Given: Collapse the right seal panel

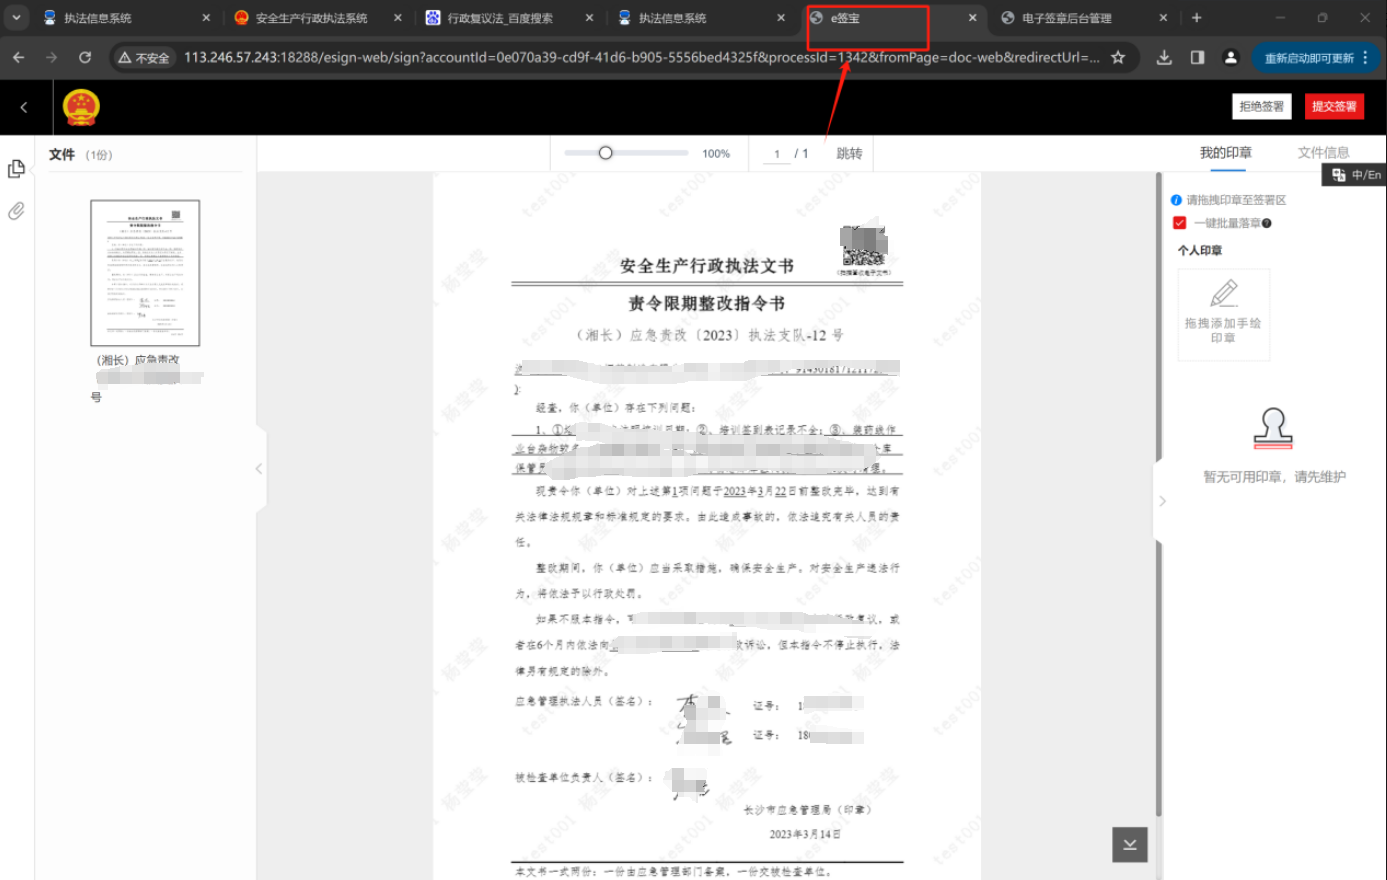Looking at the screenshot, I should (x=1162, y=501).
